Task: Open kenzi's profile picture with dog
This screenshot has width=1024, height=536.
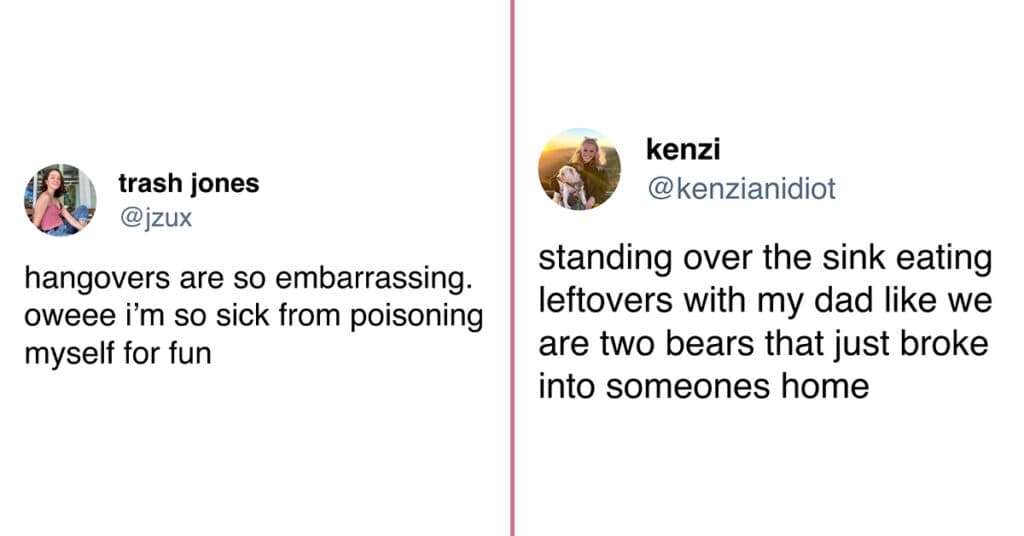Action: point(579,169)
